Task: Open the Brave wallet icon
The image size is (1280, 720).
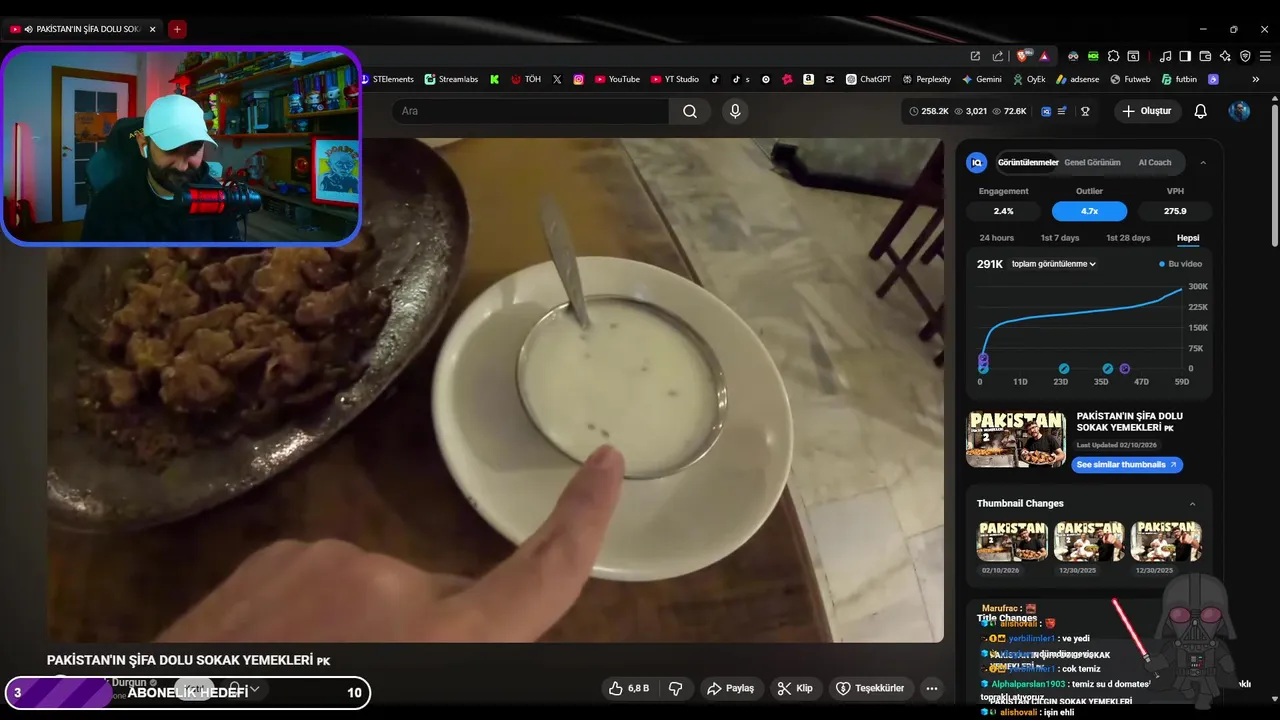Action: [1205, 56]
